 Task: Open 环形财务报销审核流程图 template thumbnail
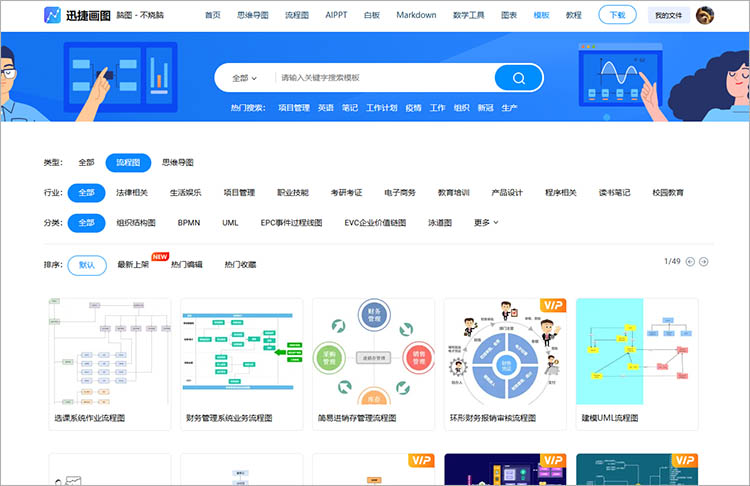[505, 352]
